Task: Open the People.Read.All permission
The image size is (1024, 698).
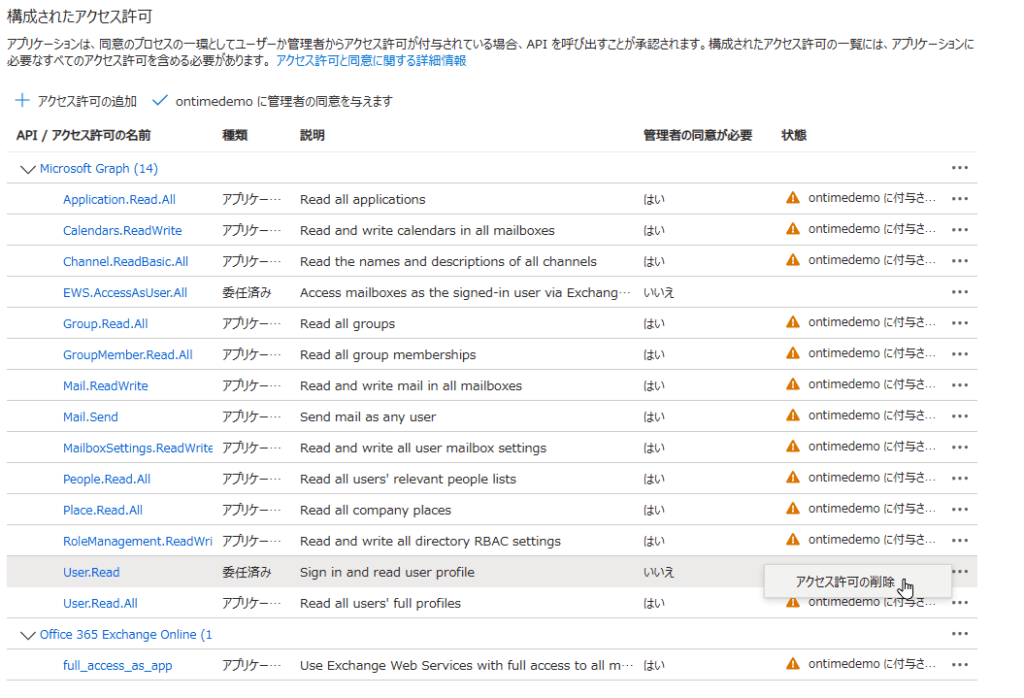Action: pyautogui.click(x=106, y=479)
